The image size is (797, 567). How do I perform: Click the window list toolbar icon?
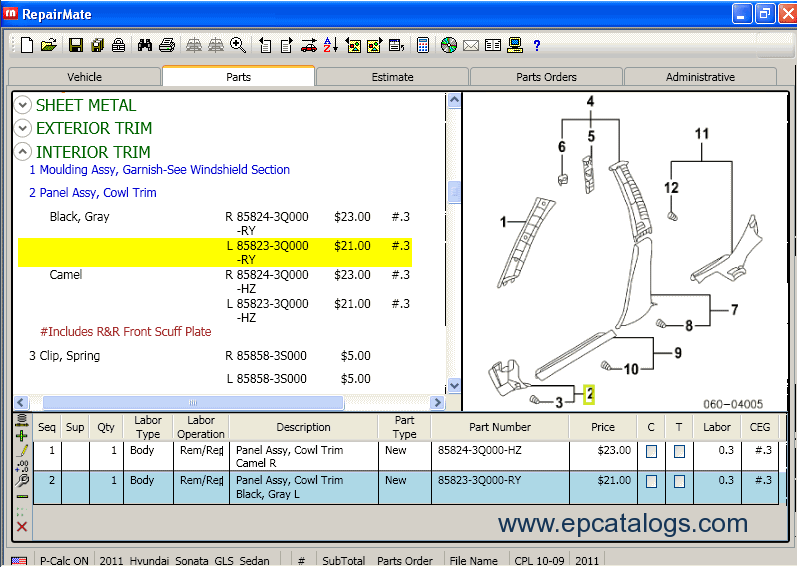click(396, 45)
